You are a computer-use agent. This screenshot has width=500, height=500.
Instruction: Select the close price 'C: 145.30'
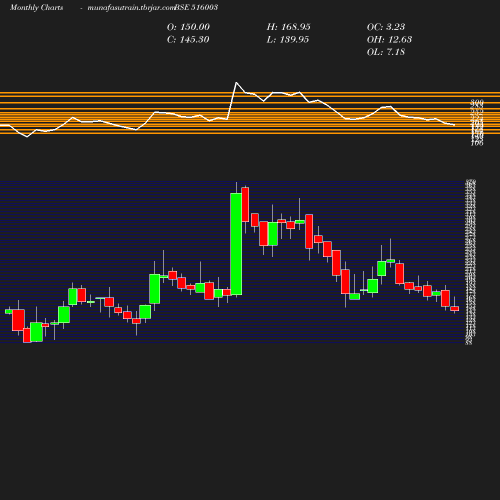coord(188,40)
